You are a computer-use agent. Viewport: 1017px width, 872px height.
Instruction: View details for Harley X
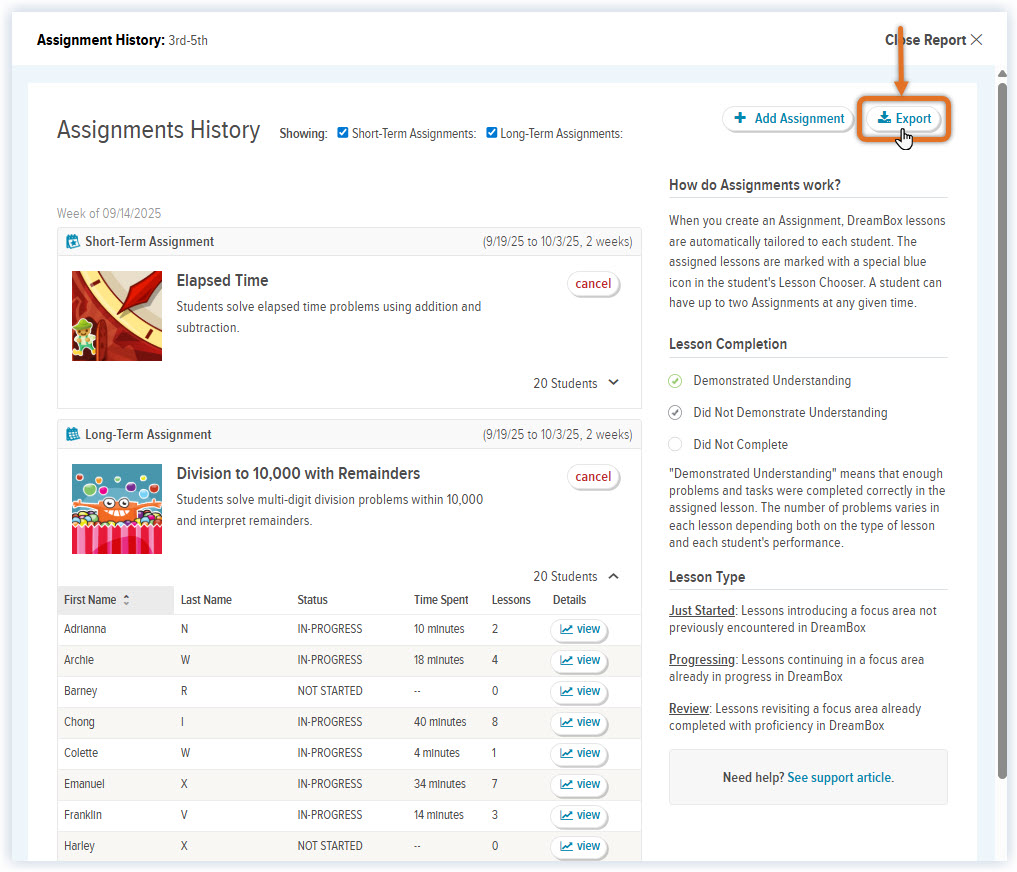tap(579, 846)
